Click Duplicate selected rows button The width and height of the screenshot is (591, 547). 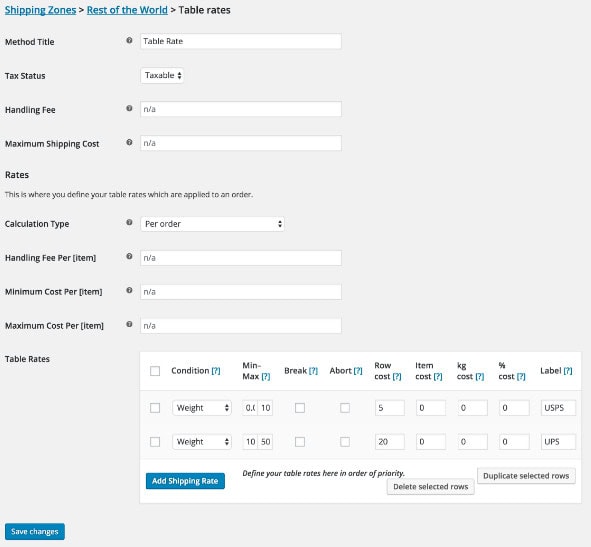pos(526,476)
